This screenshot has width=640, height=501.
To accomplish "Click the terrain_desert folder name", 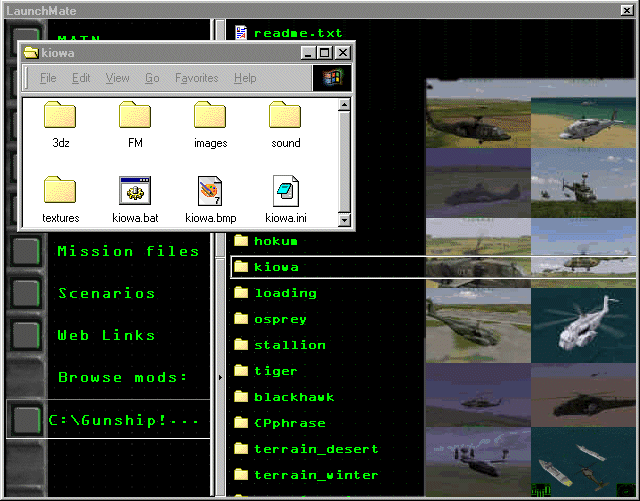I will tap(316, 449).
